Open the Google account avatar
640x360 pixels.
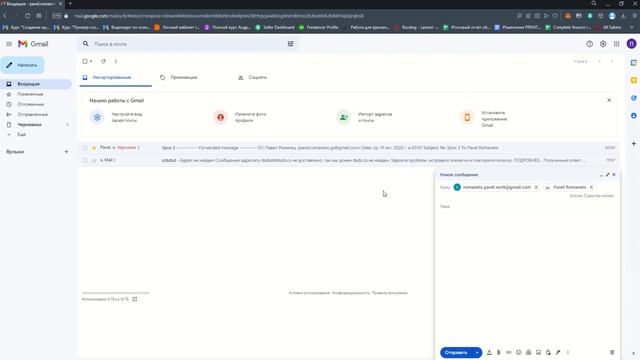631,44
